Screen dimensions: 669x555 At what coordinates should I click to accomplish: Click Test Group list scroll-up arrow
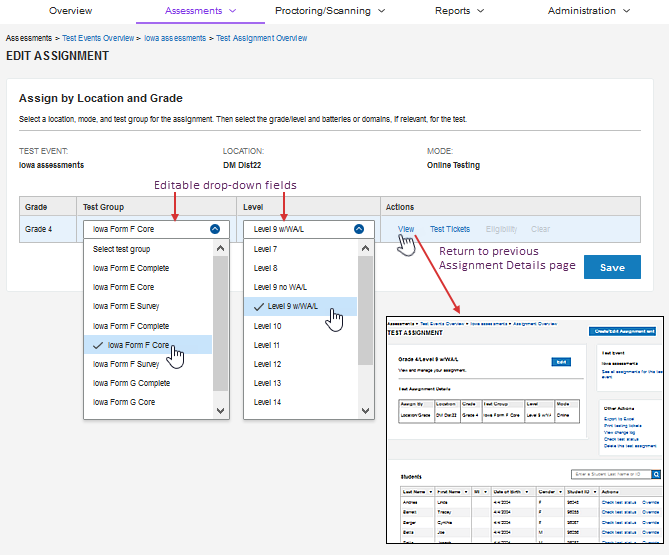click(x=221, y=248)
